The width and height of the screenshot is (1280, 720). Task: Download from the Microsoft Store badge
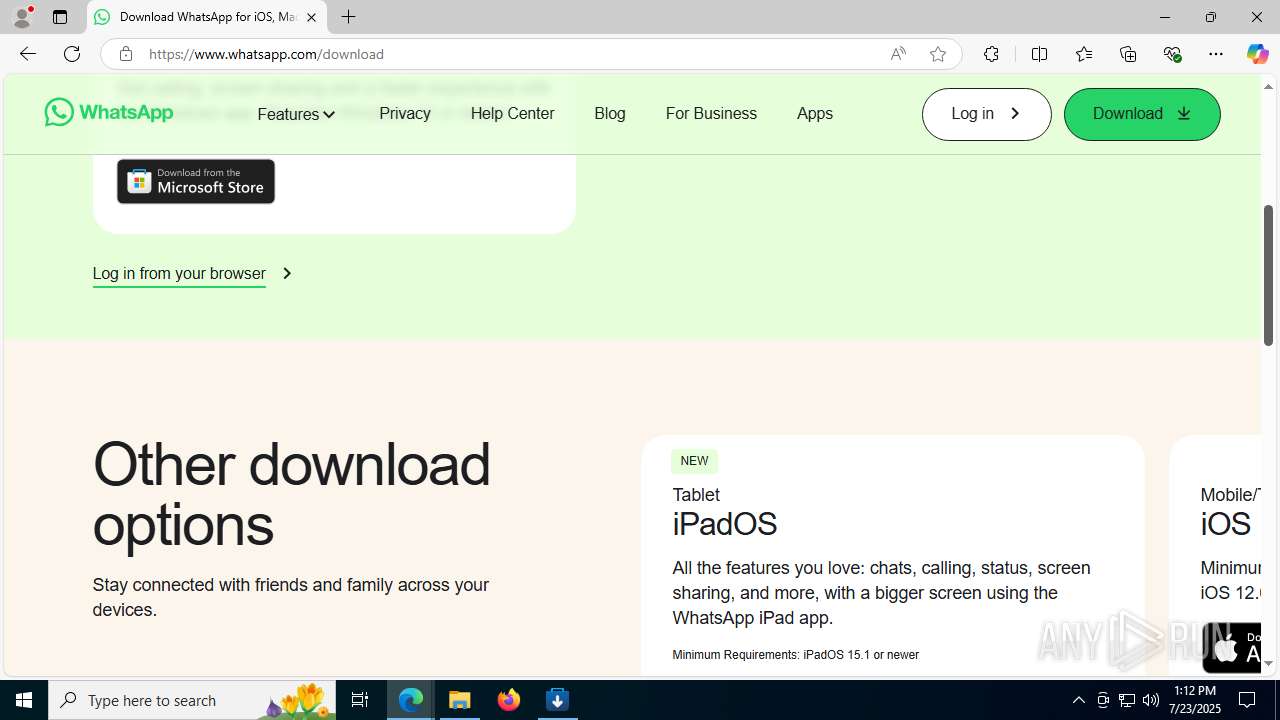click(196, 181)
